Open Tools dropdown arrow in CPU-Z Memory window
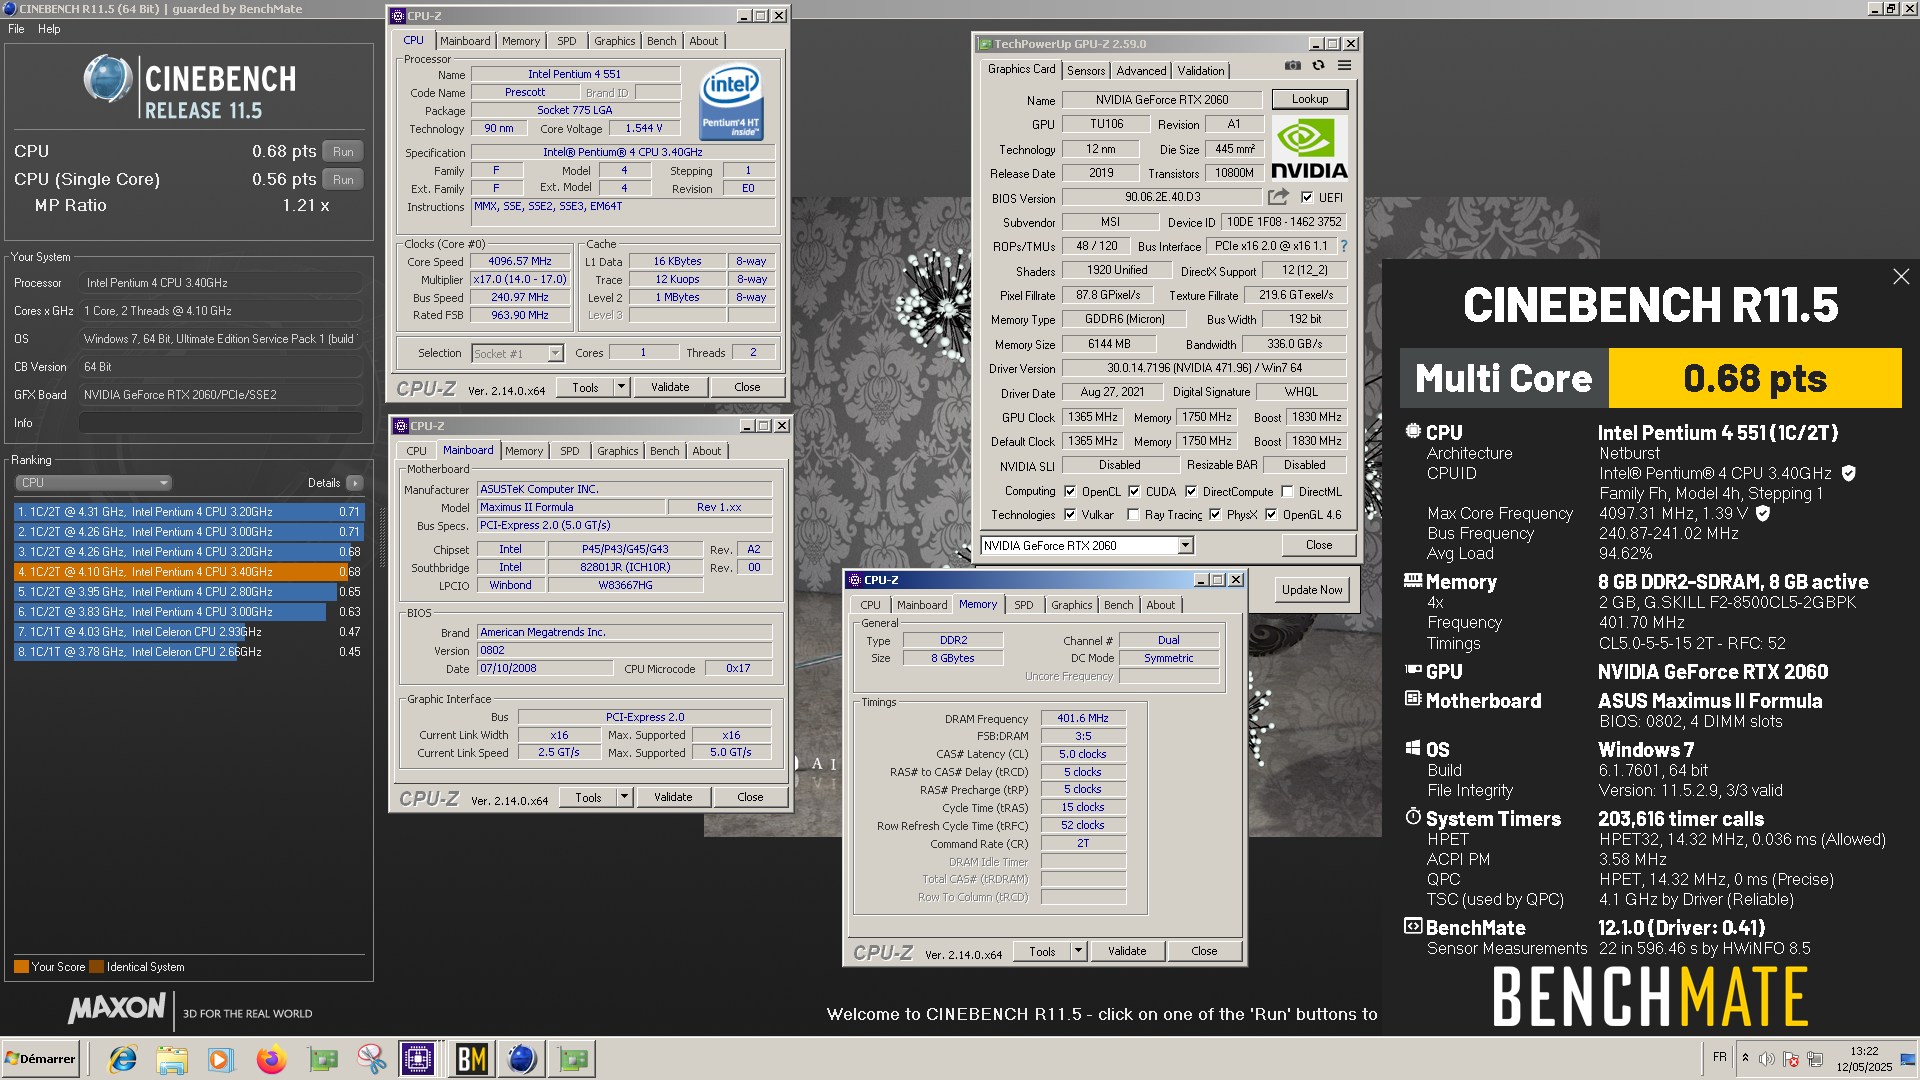Viewport: 1920px width, 1080px height. pyautogui.click(x=1078, y=951)
